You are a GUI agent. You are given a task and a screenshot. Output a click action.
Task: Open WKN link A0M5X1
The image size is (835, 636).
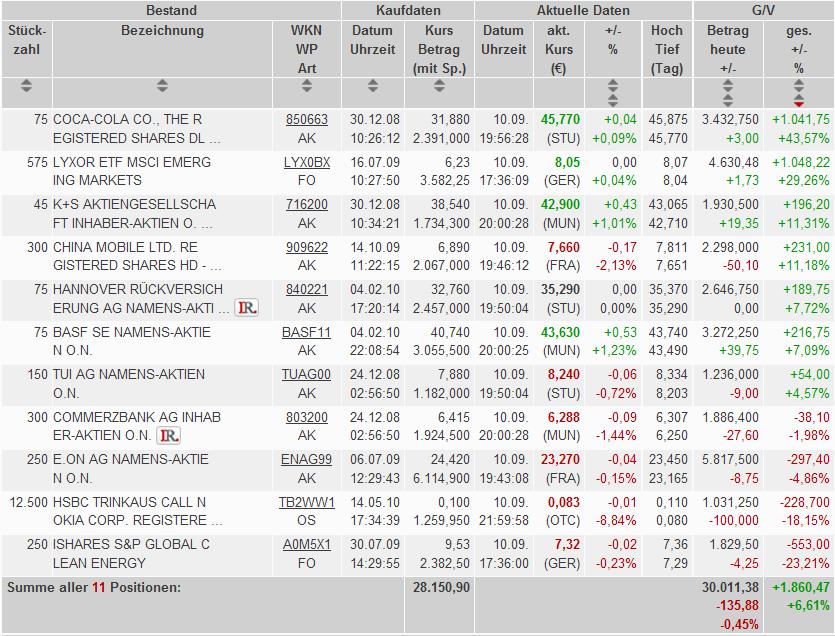[x=307, y=544]
